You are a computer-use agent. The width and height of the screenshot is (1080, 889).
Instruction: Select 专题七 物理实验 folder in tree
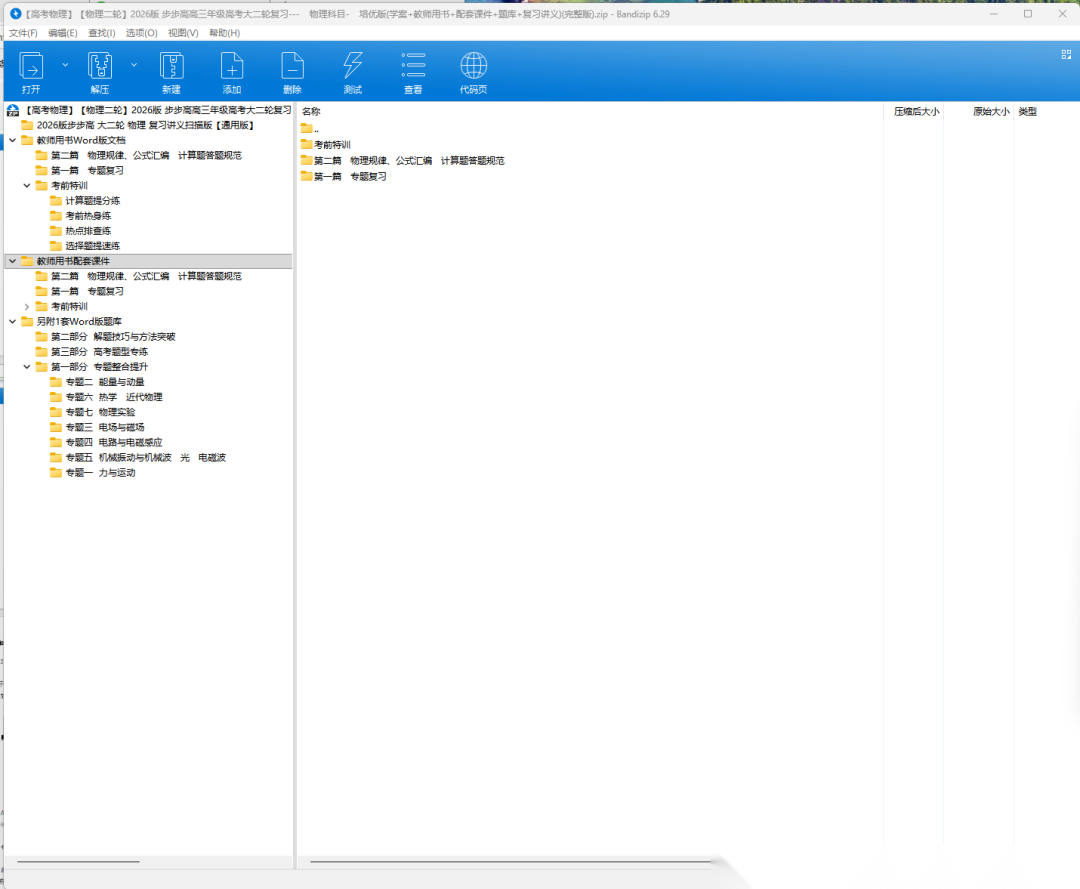click(100, 412)
